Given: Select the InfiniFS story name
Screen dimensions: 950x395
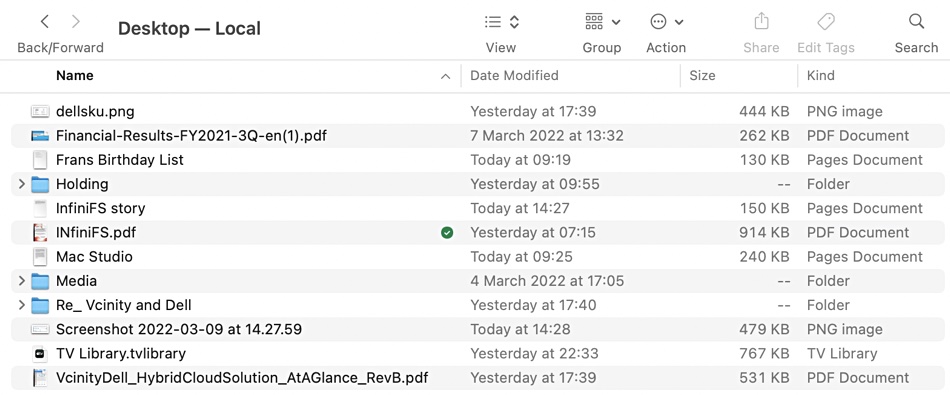Looking at the screenshot, I should coord(101,208).
